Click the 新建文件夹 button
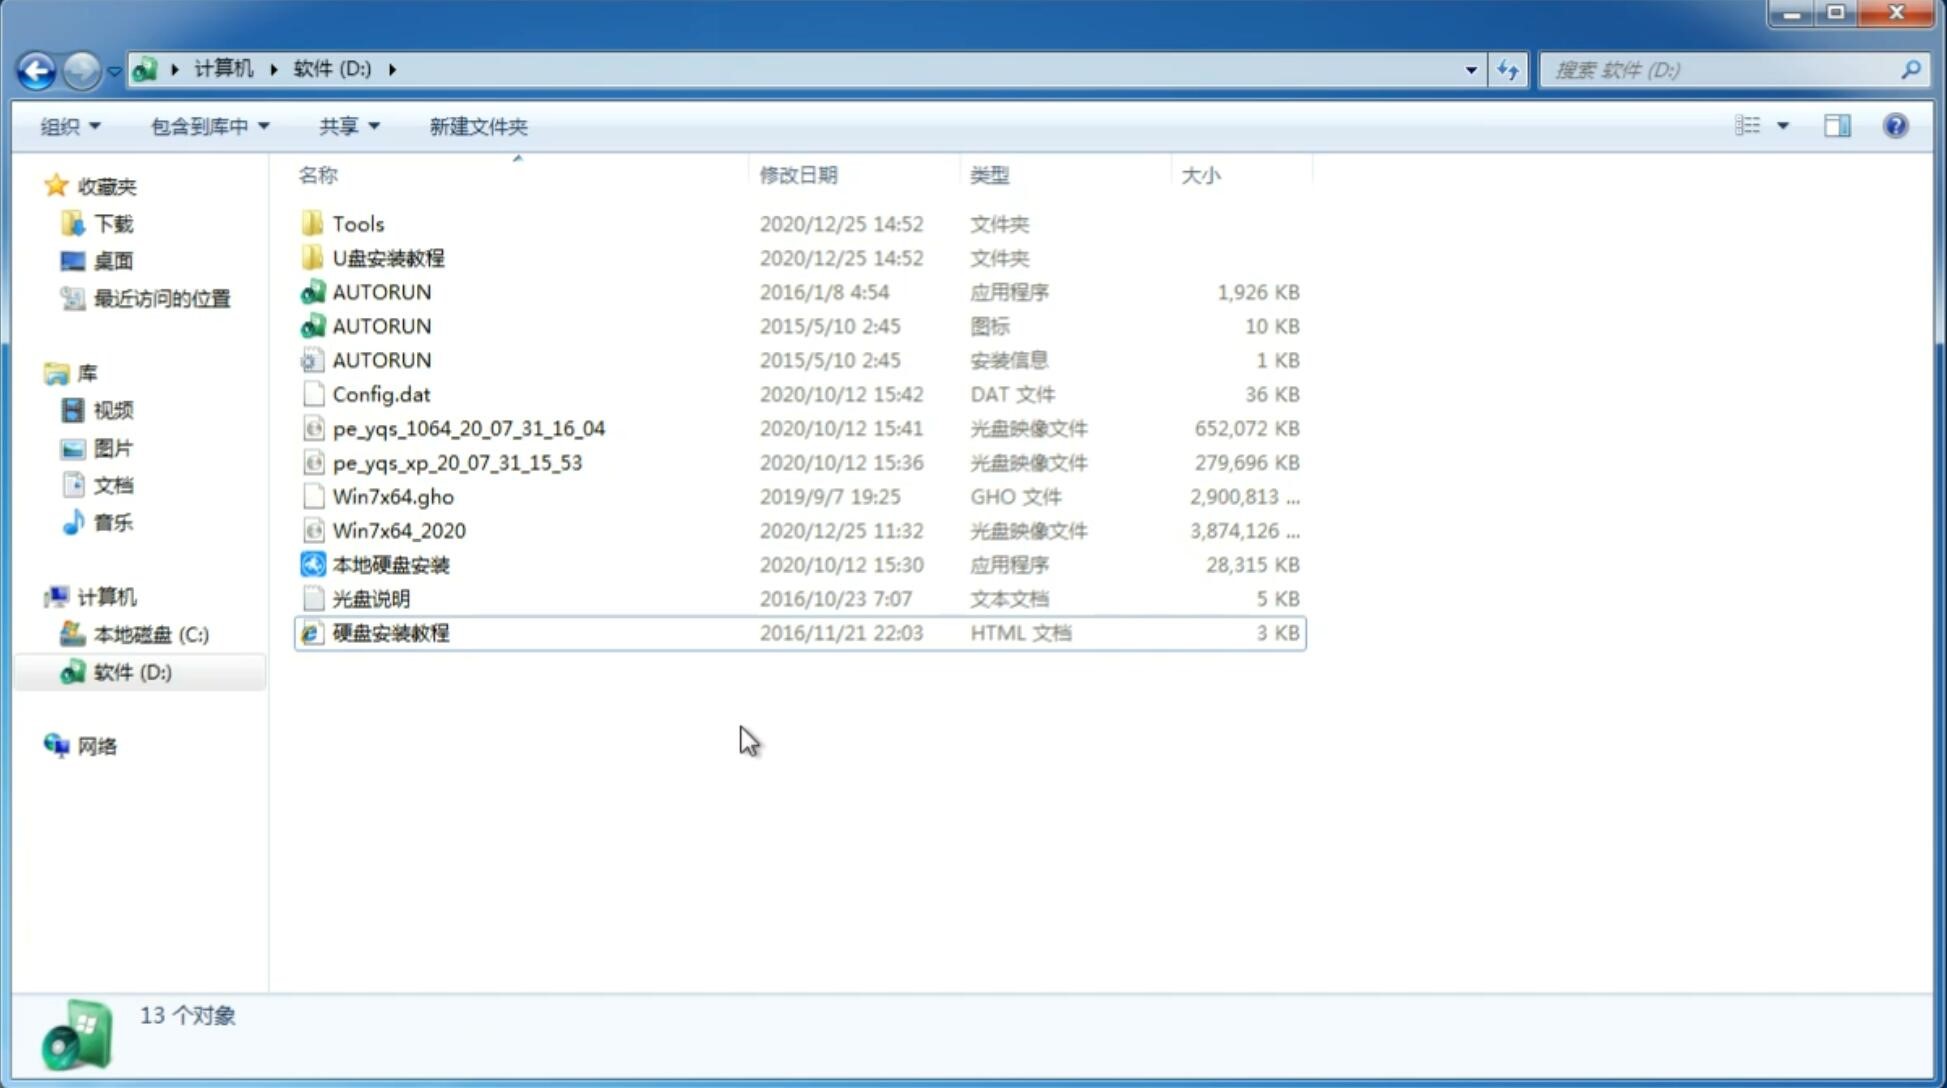 click(x=477, y=126)
